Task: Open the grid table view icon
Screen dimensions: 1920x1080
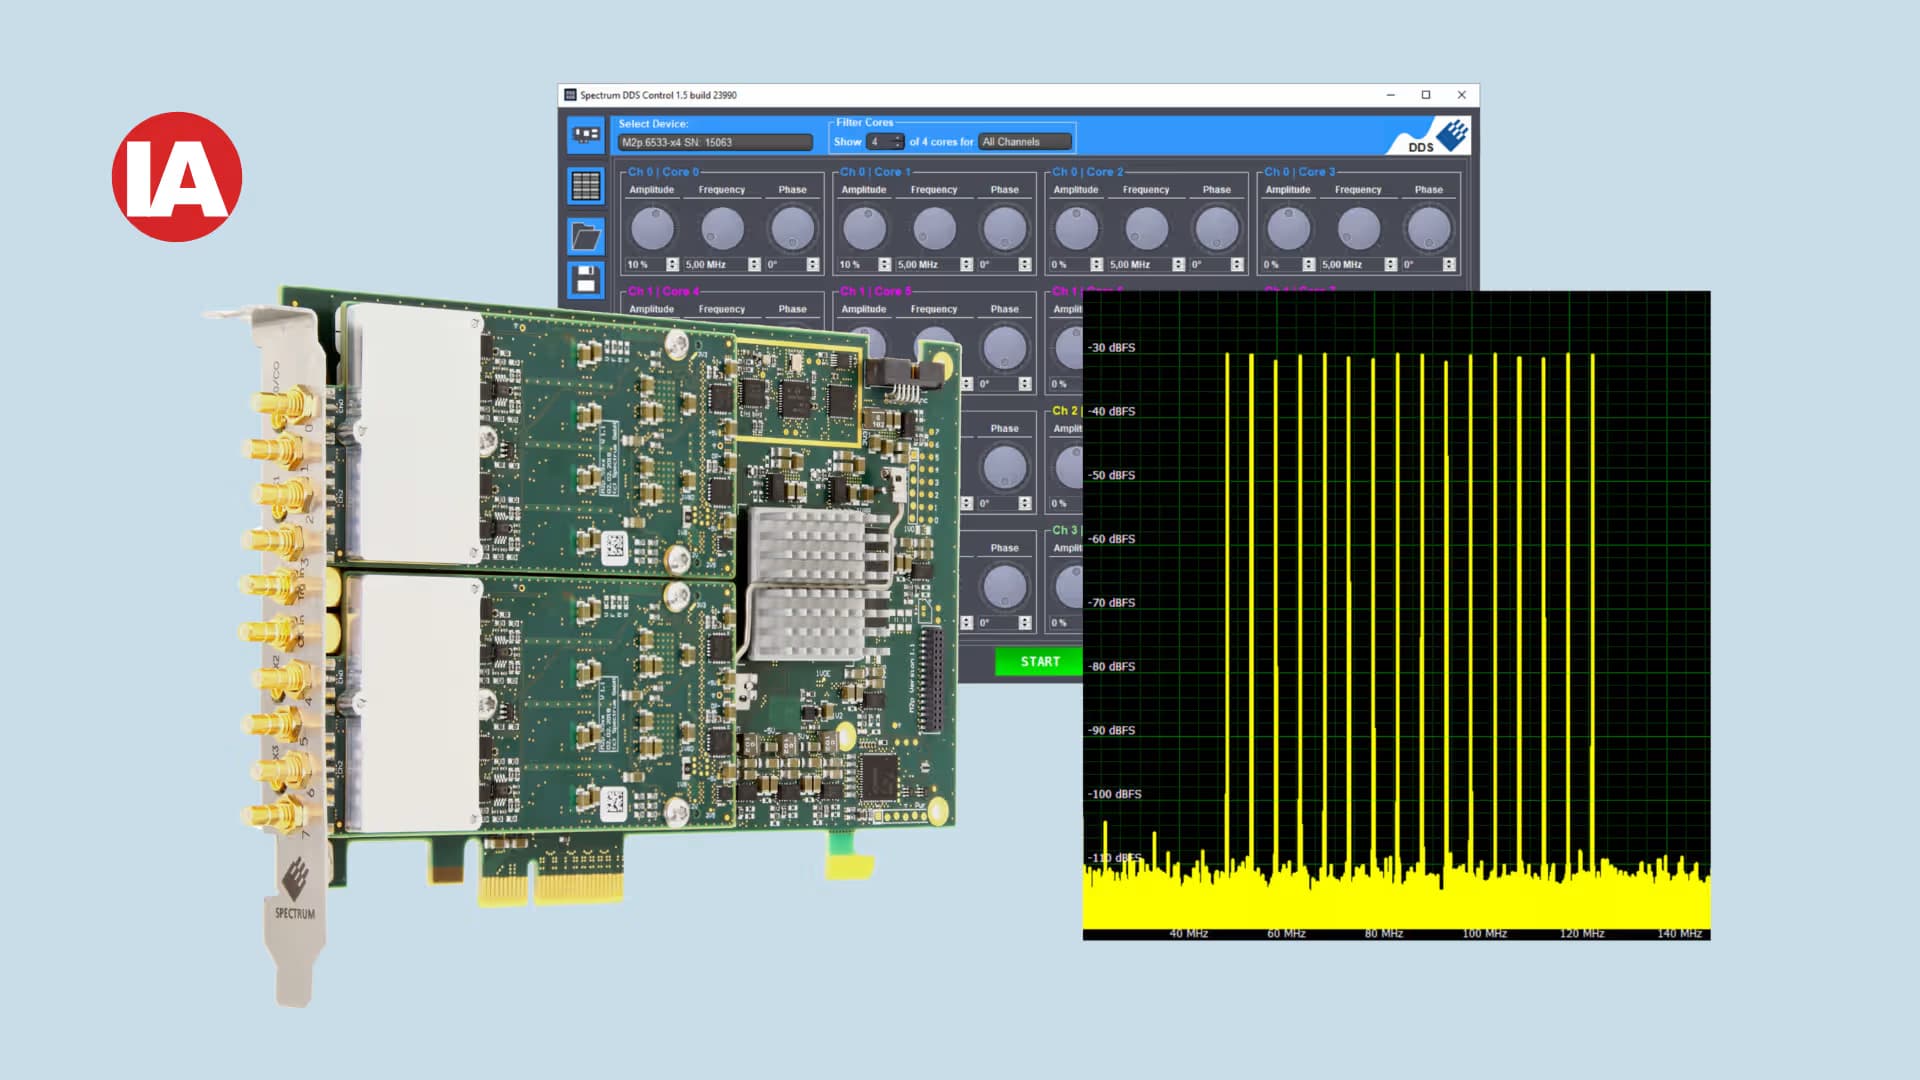Action: (586, 186)
